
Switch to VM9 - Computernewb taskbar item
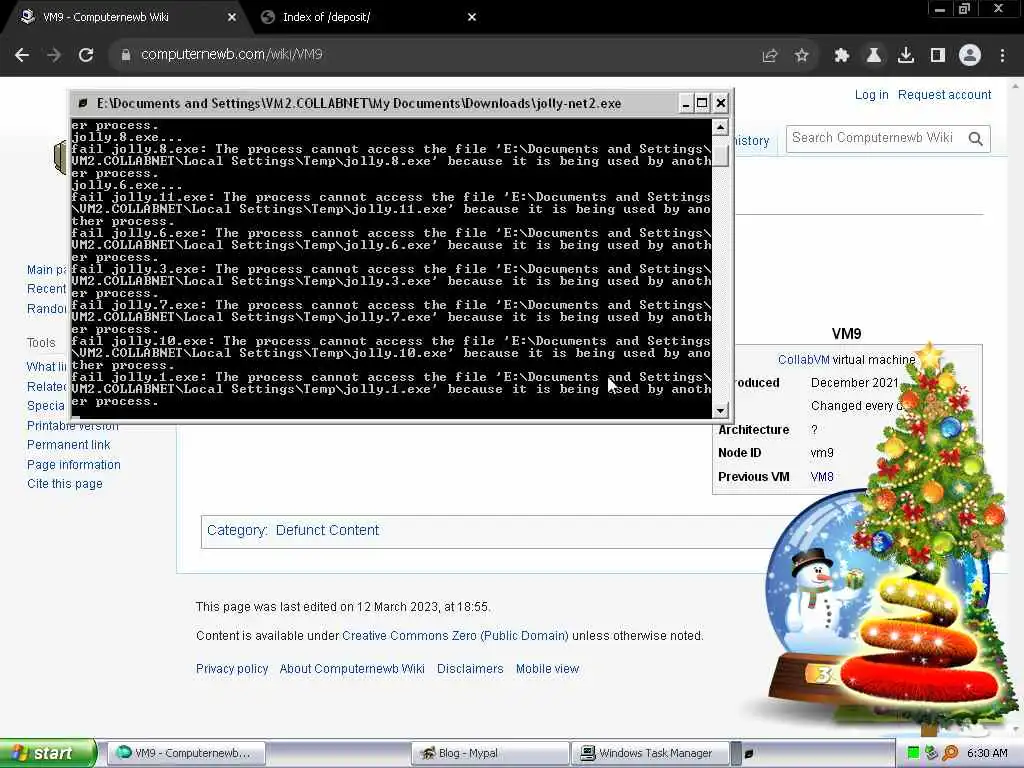(185, 753)
